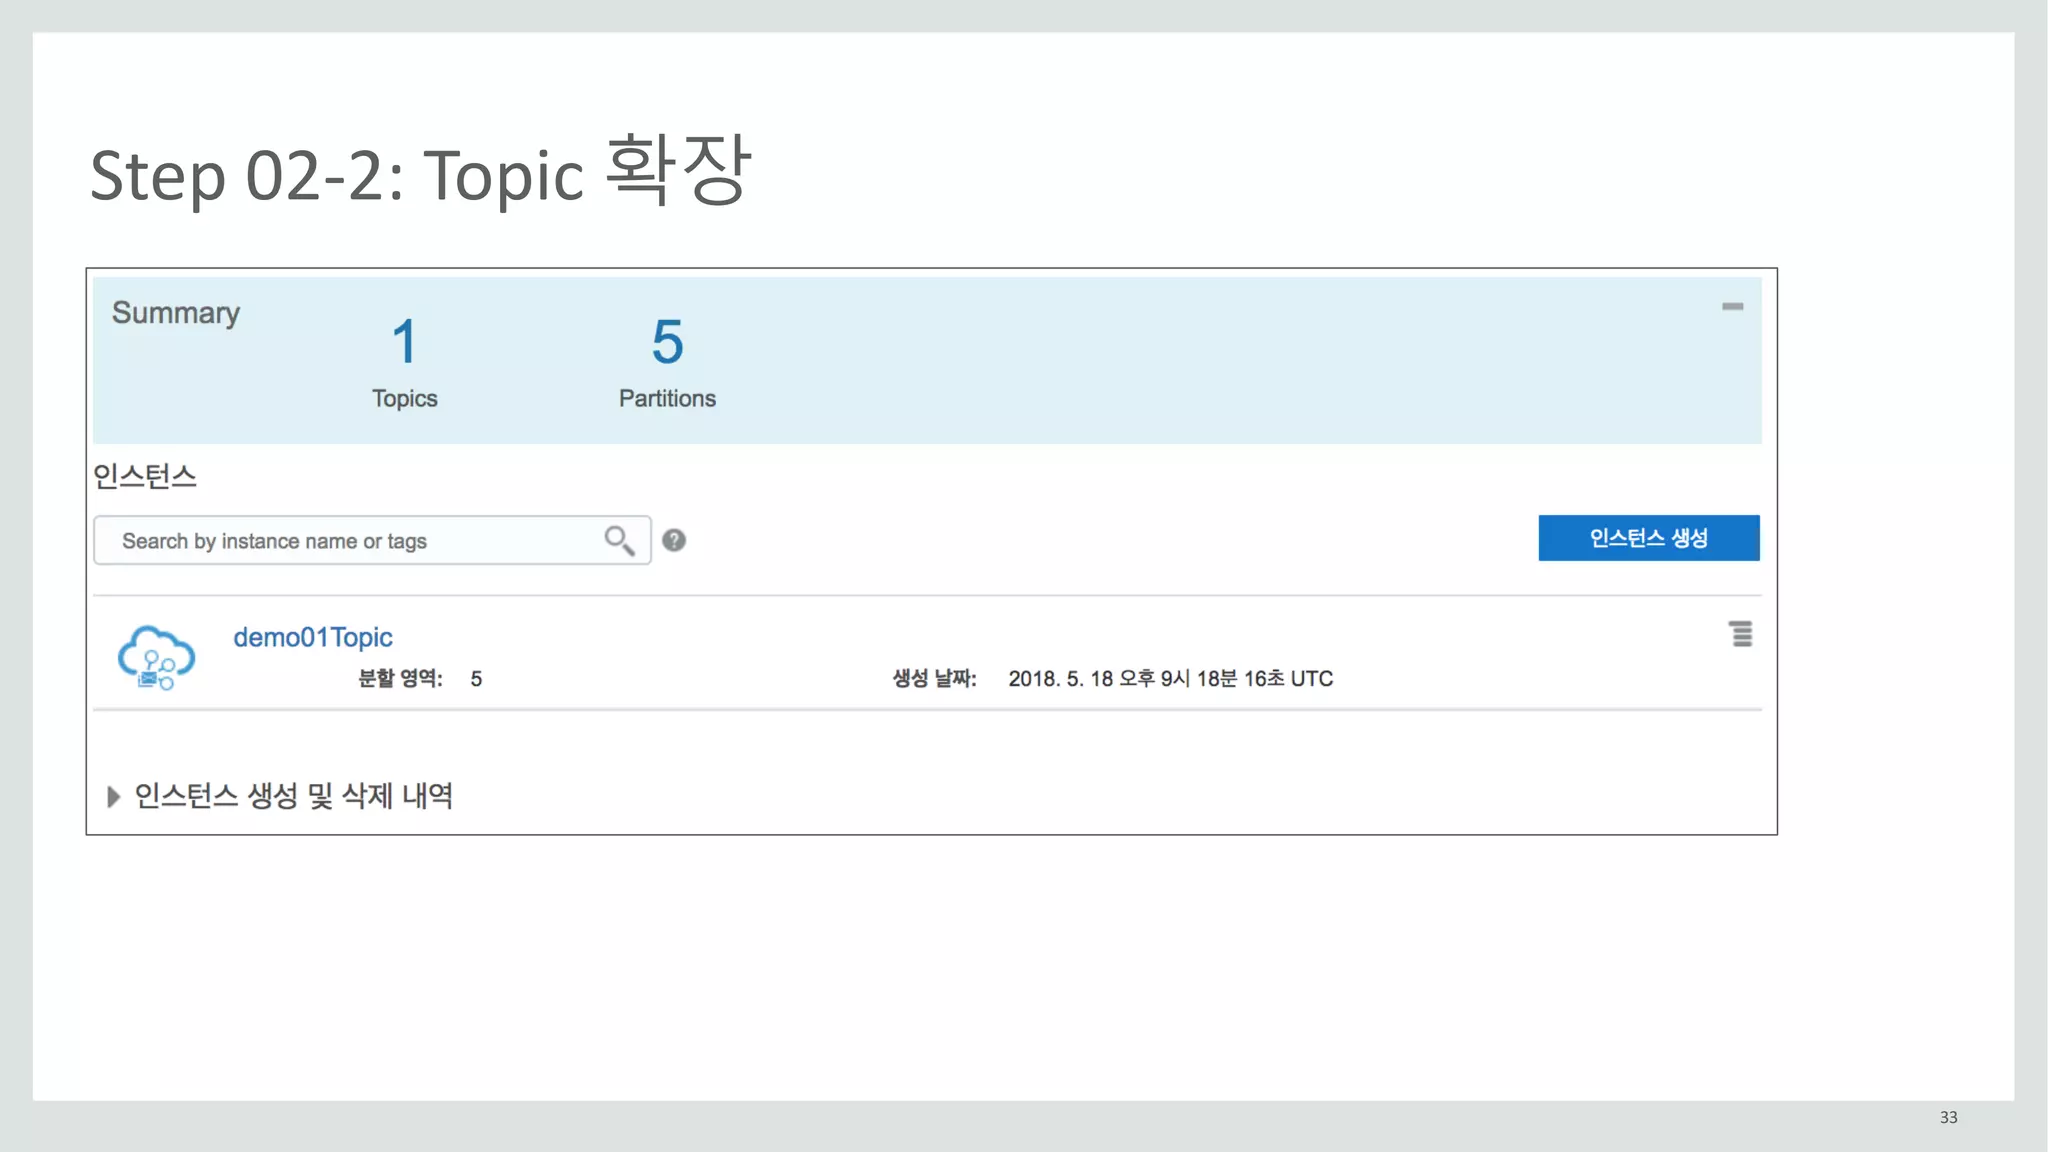The image size is (2048, 1152).
Task: Click the Topics count number 1
Action: (404, 342)
